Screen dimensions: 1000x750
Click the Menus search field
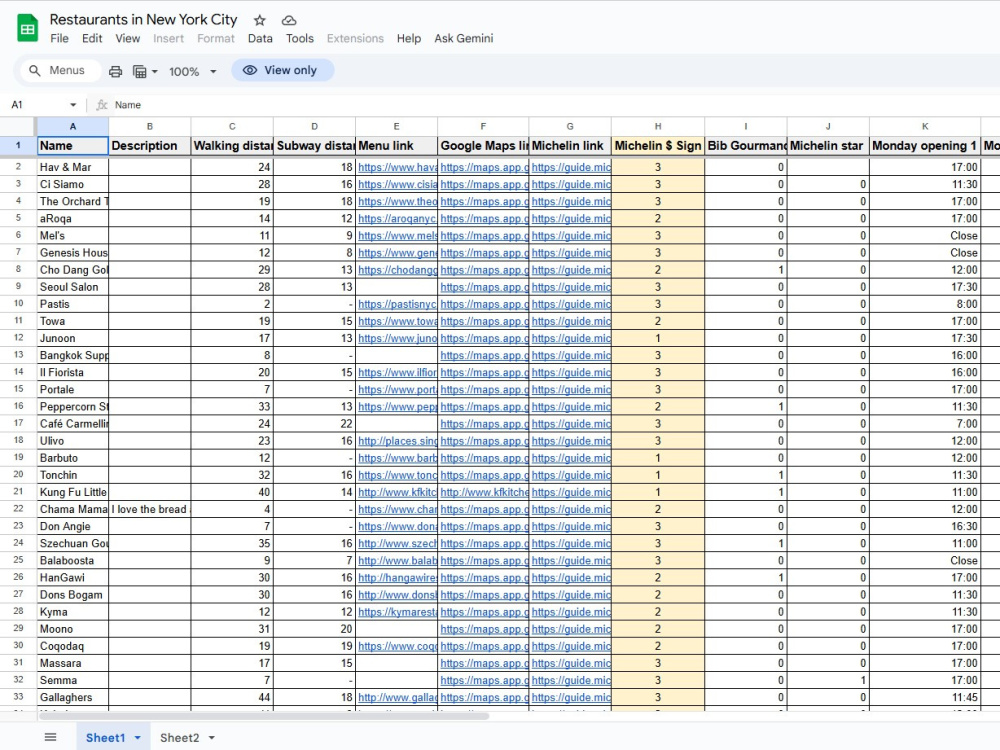(x=61, y=70)
